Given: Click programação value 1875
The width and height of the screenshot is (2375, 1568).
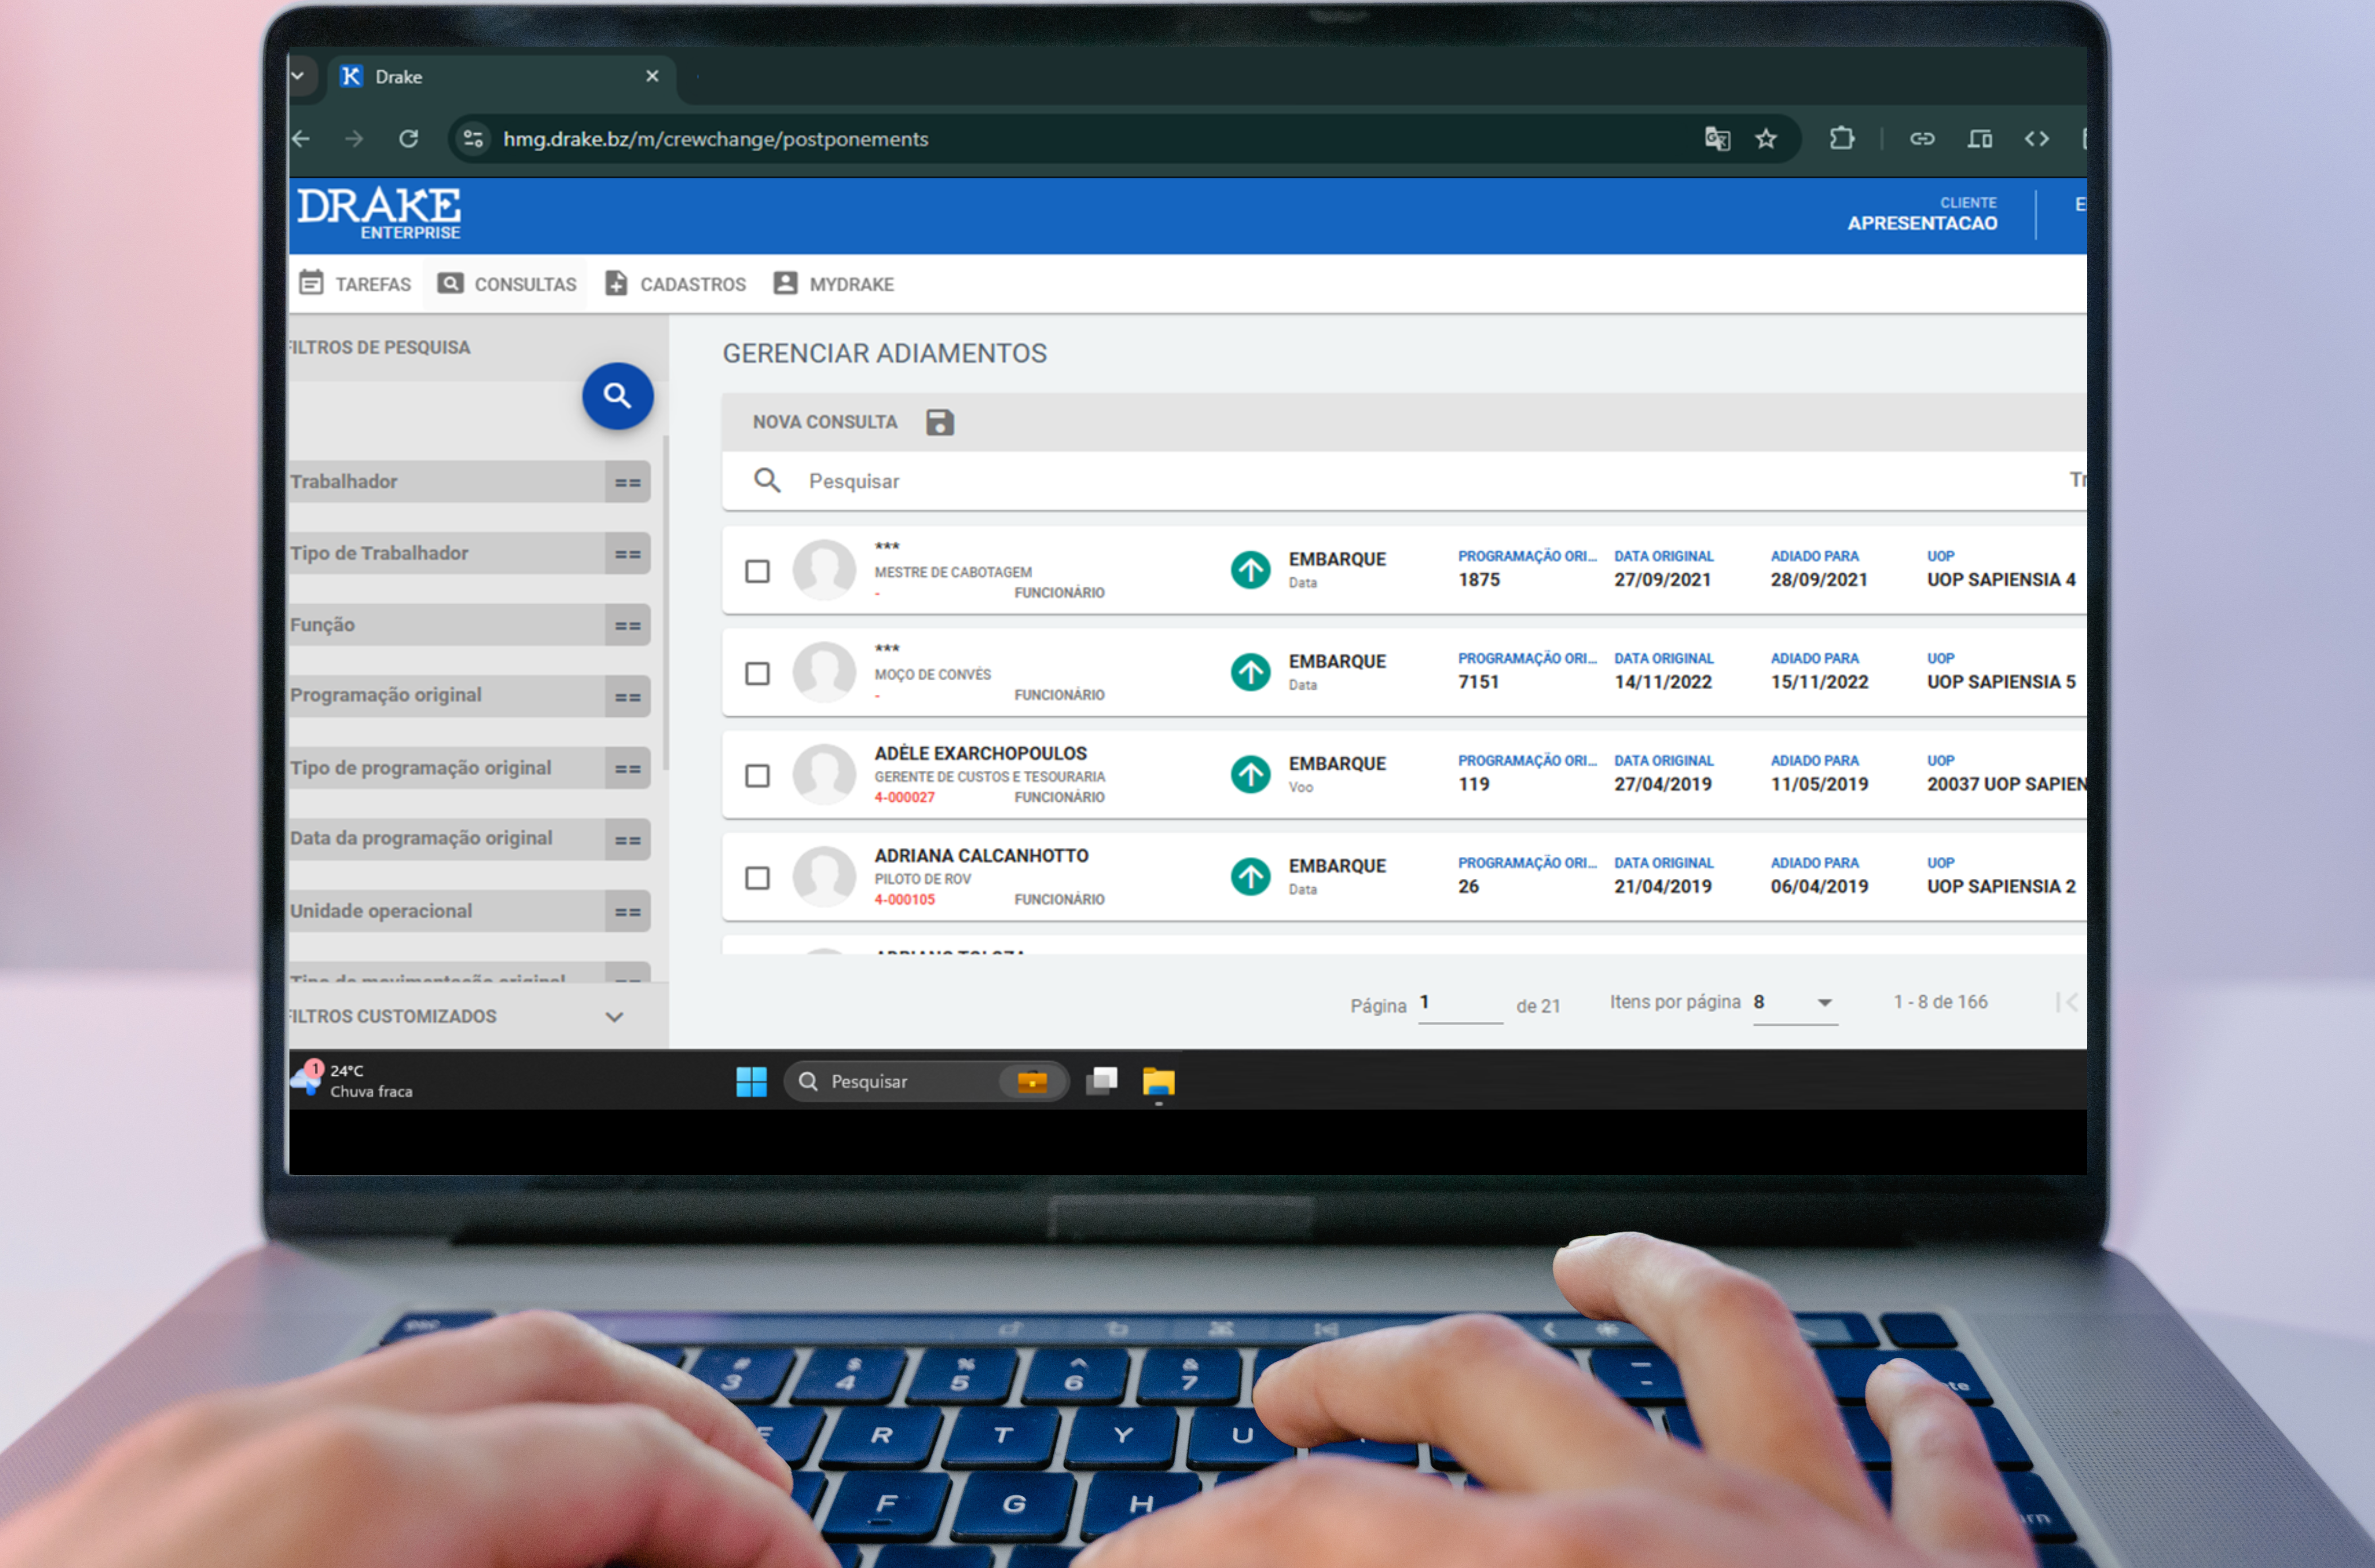Looking at the screenshot, I should point(1478,580).
